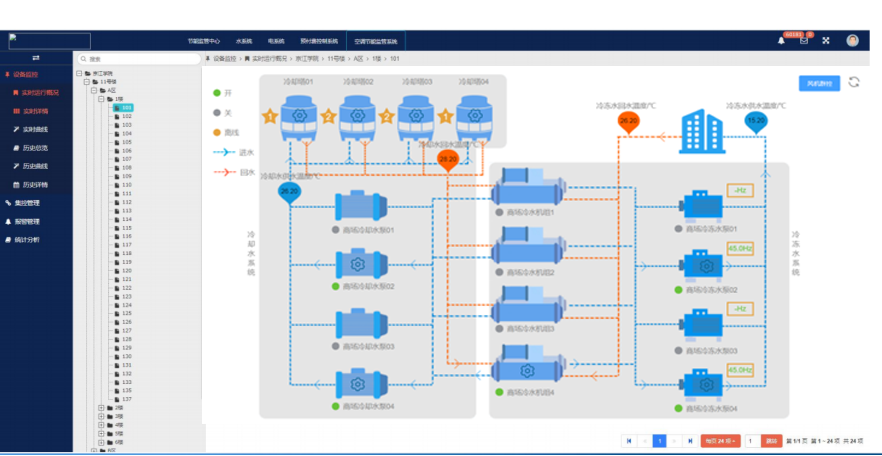Open the 每页 24 项 page-size dropdown

click(719, 441)
